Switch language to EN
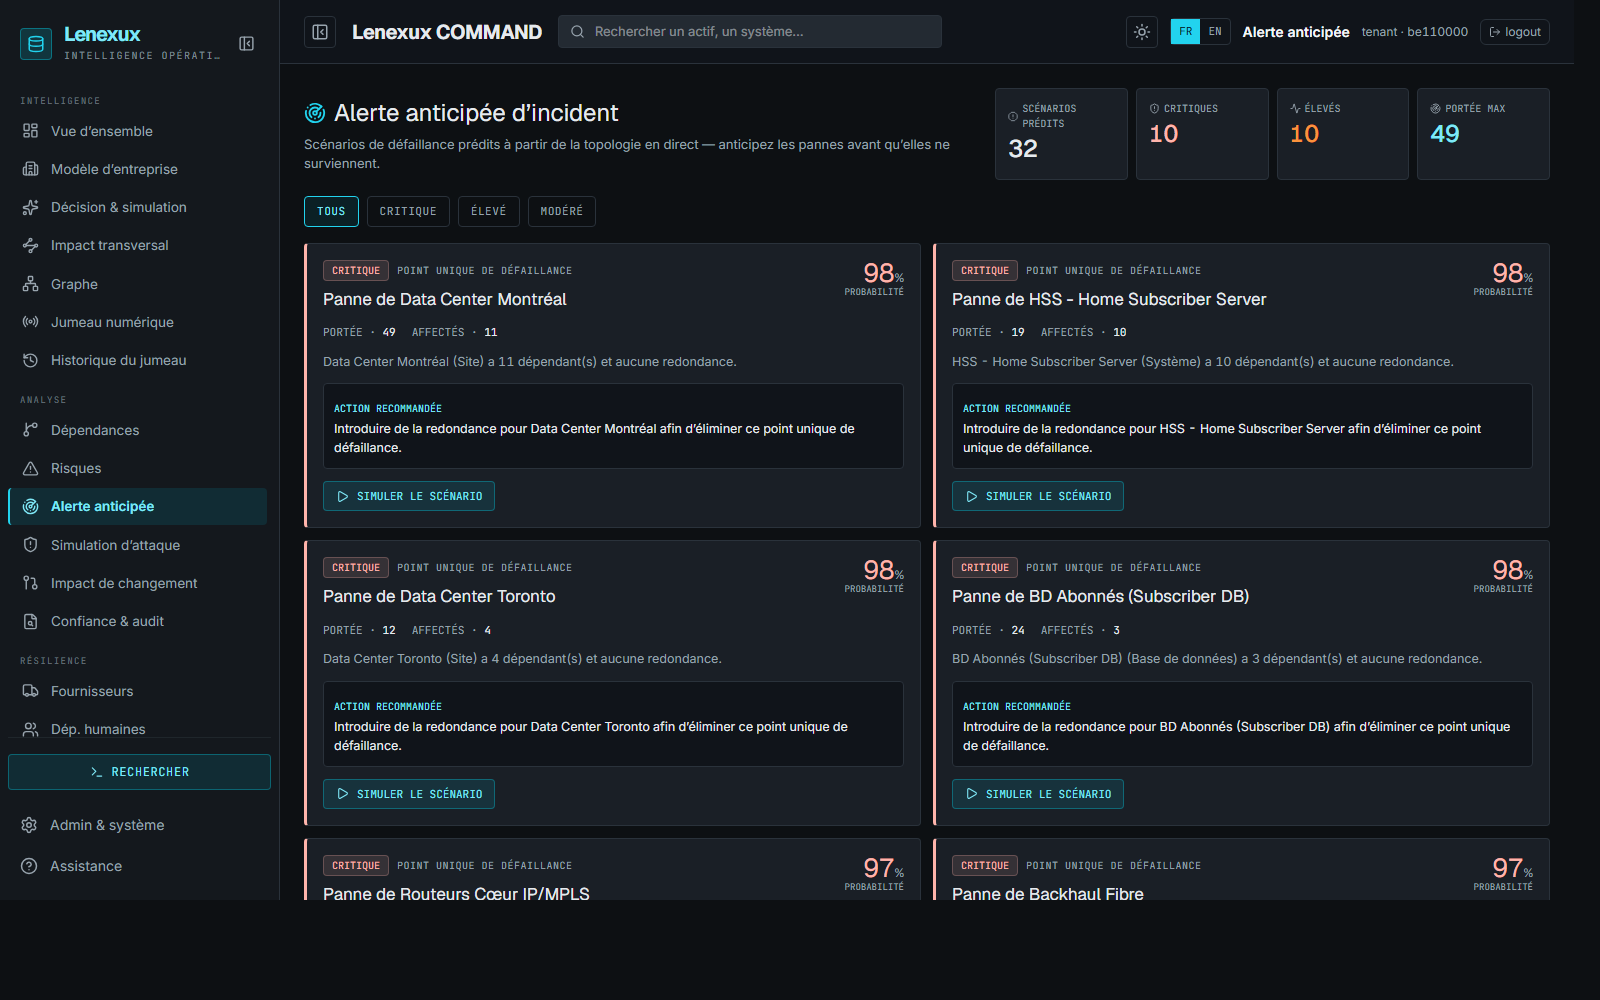The height and width of the screenshot is (1000, 1600). (1215, 32)
